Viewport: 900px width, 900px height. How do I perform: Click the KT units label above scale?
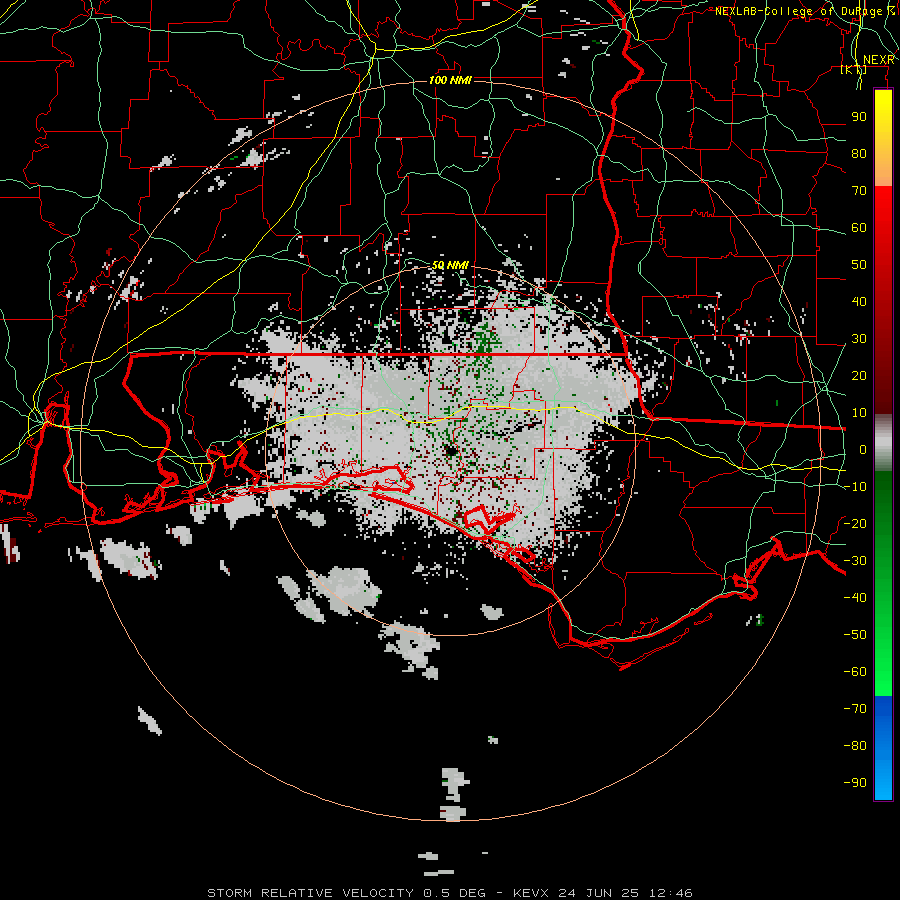click(x=853, y=70)
